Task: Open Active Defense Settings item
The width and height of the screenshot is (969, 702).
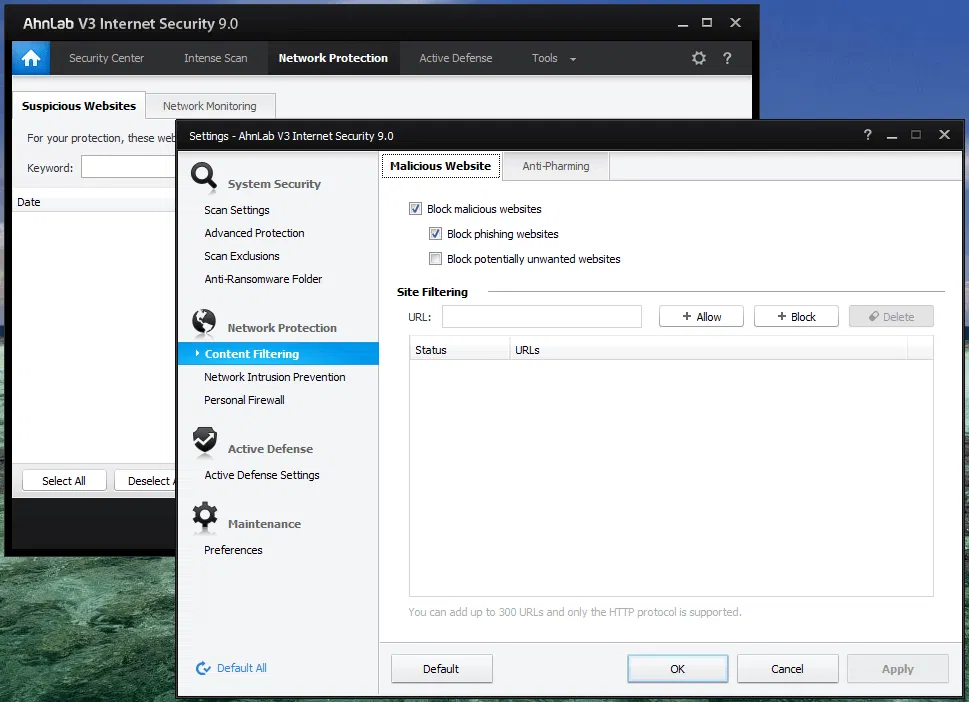Action: [261, 475]
